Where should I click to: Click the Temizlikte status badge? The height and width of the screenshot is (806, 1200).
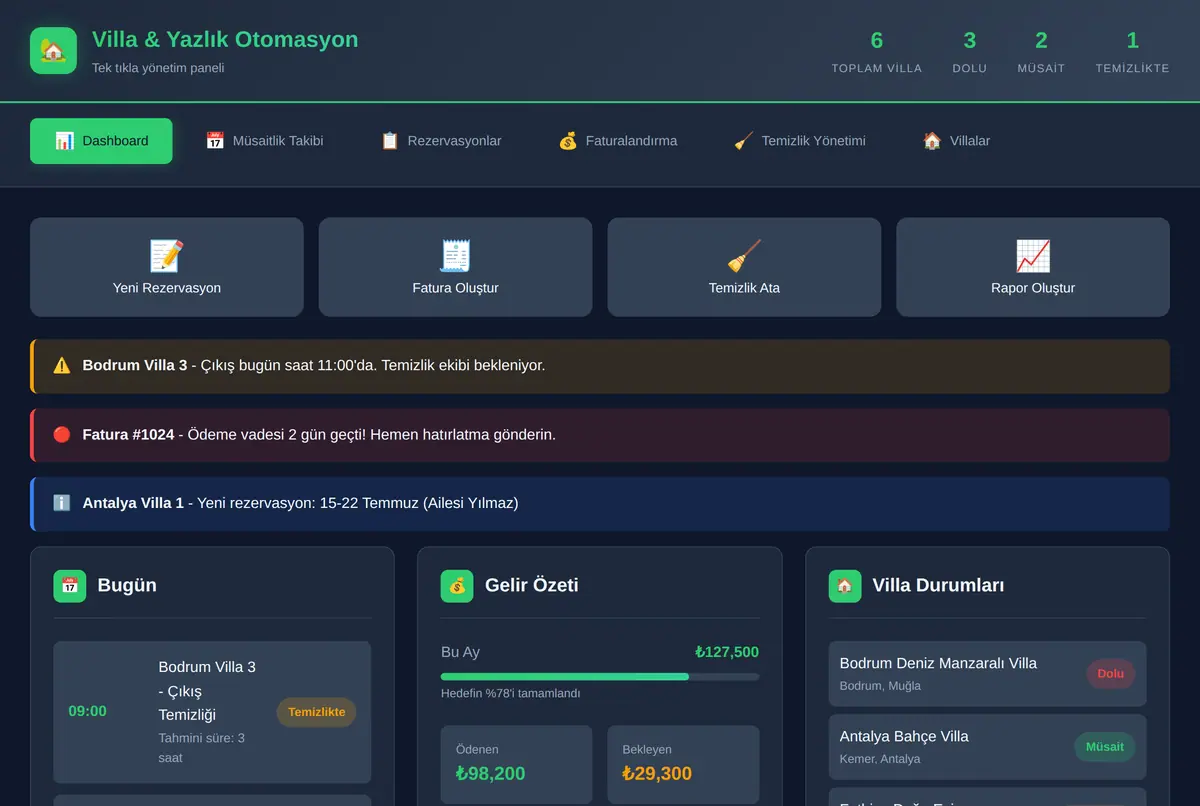pyautogui.click(x=316, y=712)
